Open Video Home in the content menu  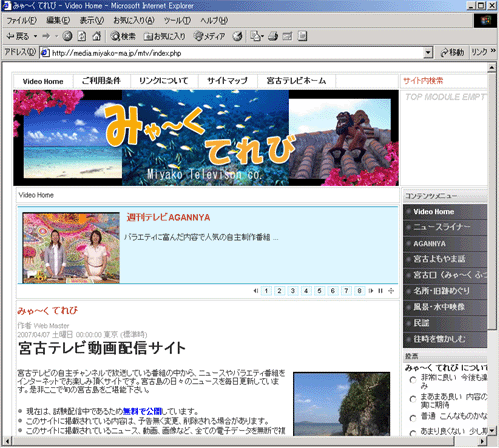point(445,212)
